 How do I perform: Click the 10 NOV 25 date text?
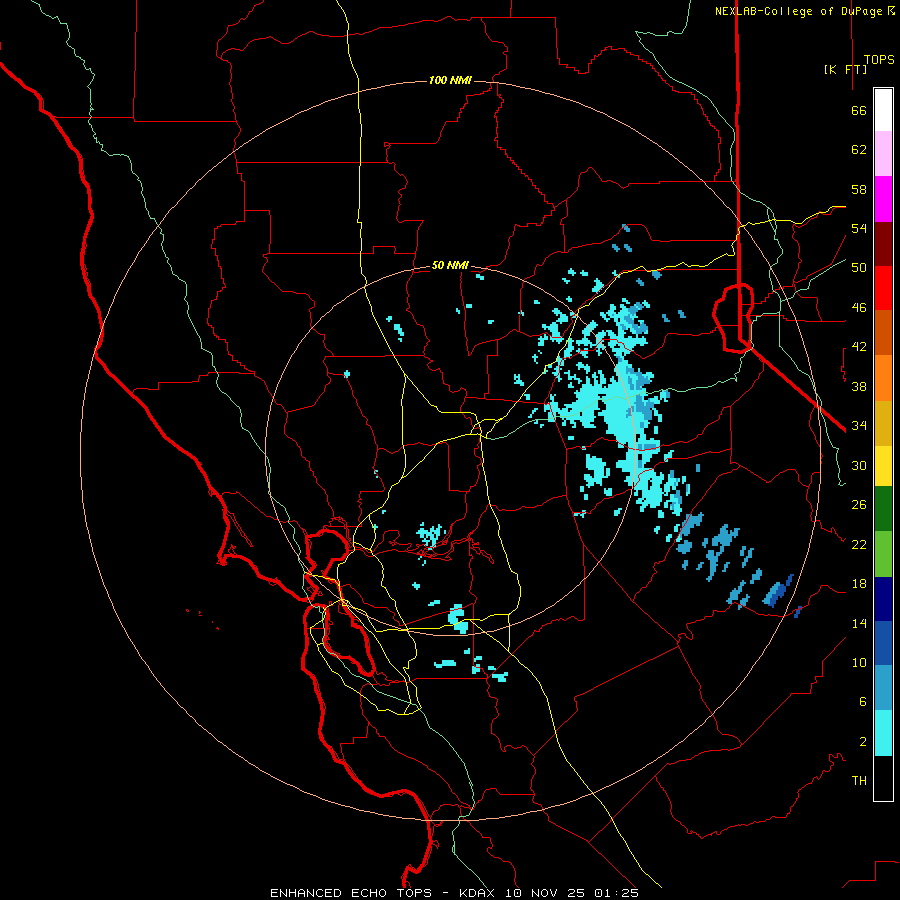coord(545,893)
